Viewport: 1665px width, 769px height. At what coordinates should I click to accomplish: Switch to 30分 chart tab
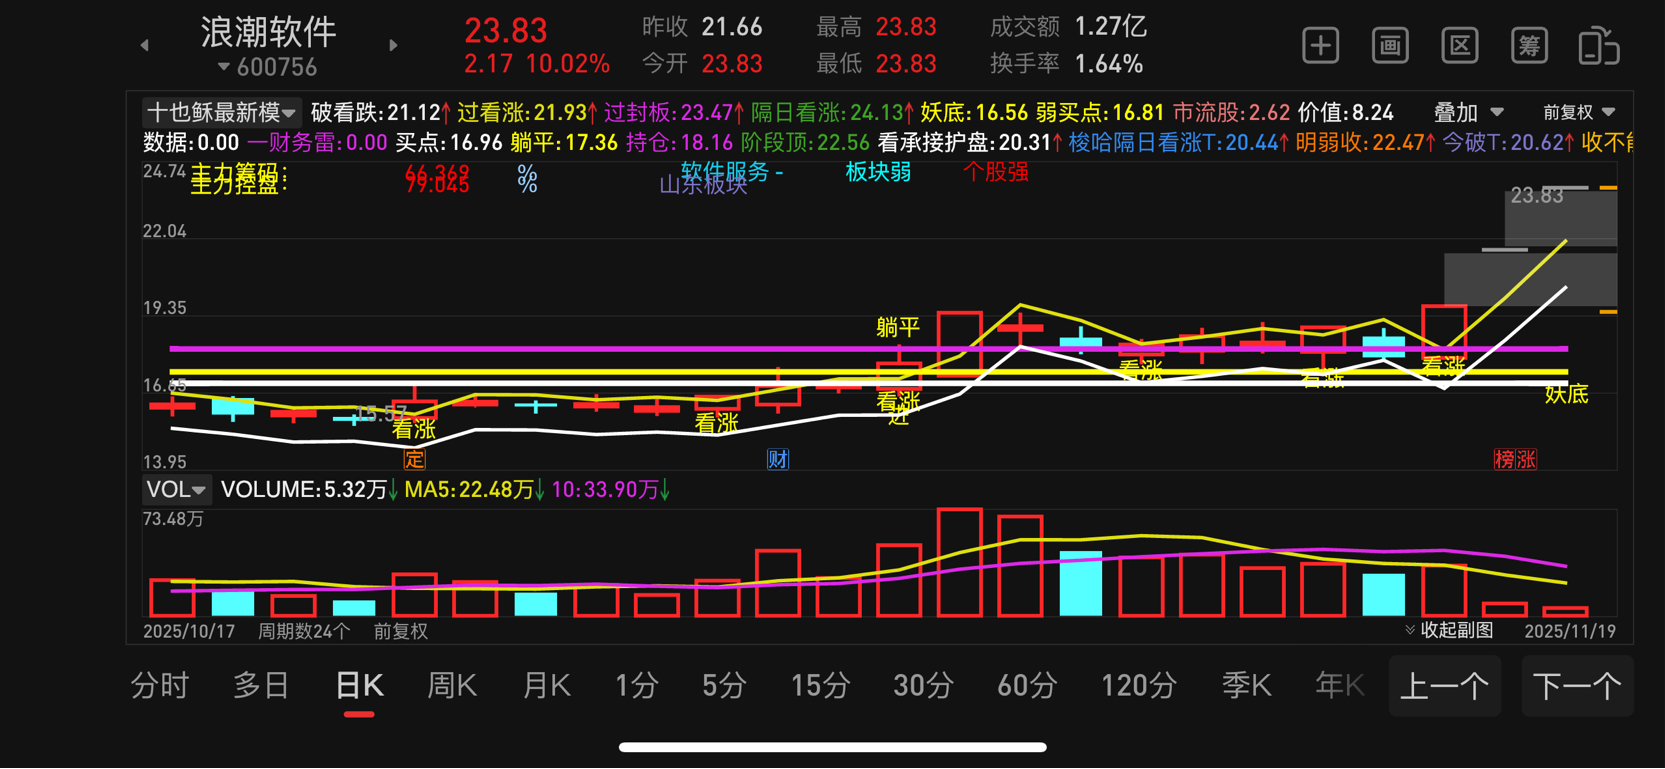coord(923,686)
